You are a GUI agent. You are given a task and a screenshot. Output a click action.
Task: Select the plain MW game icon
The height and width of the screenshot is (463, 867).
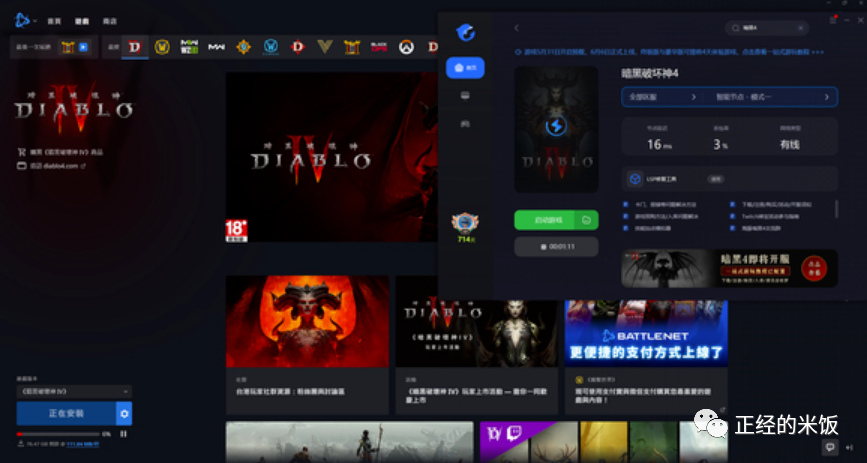tap(216, 47)
